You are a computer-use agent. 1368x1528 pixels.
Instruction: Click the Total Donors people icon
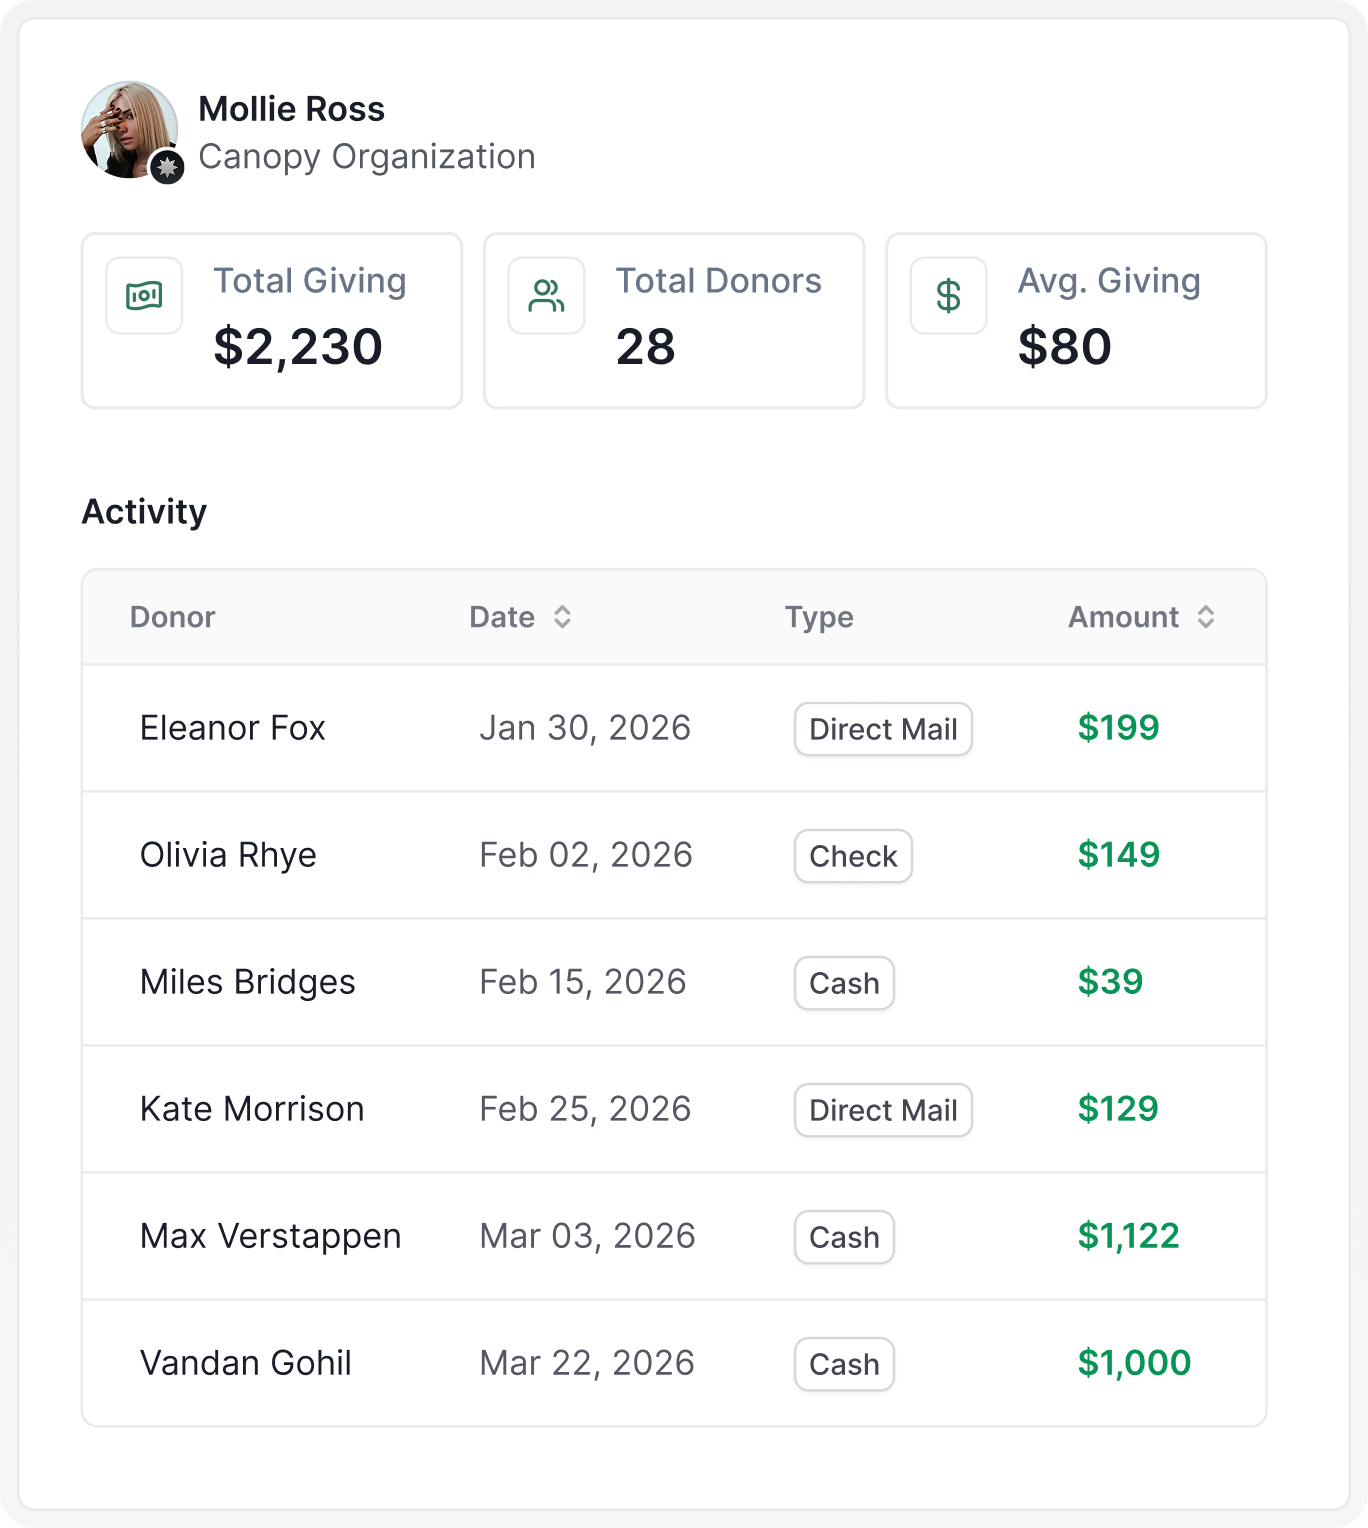click(x=546, y=296)
